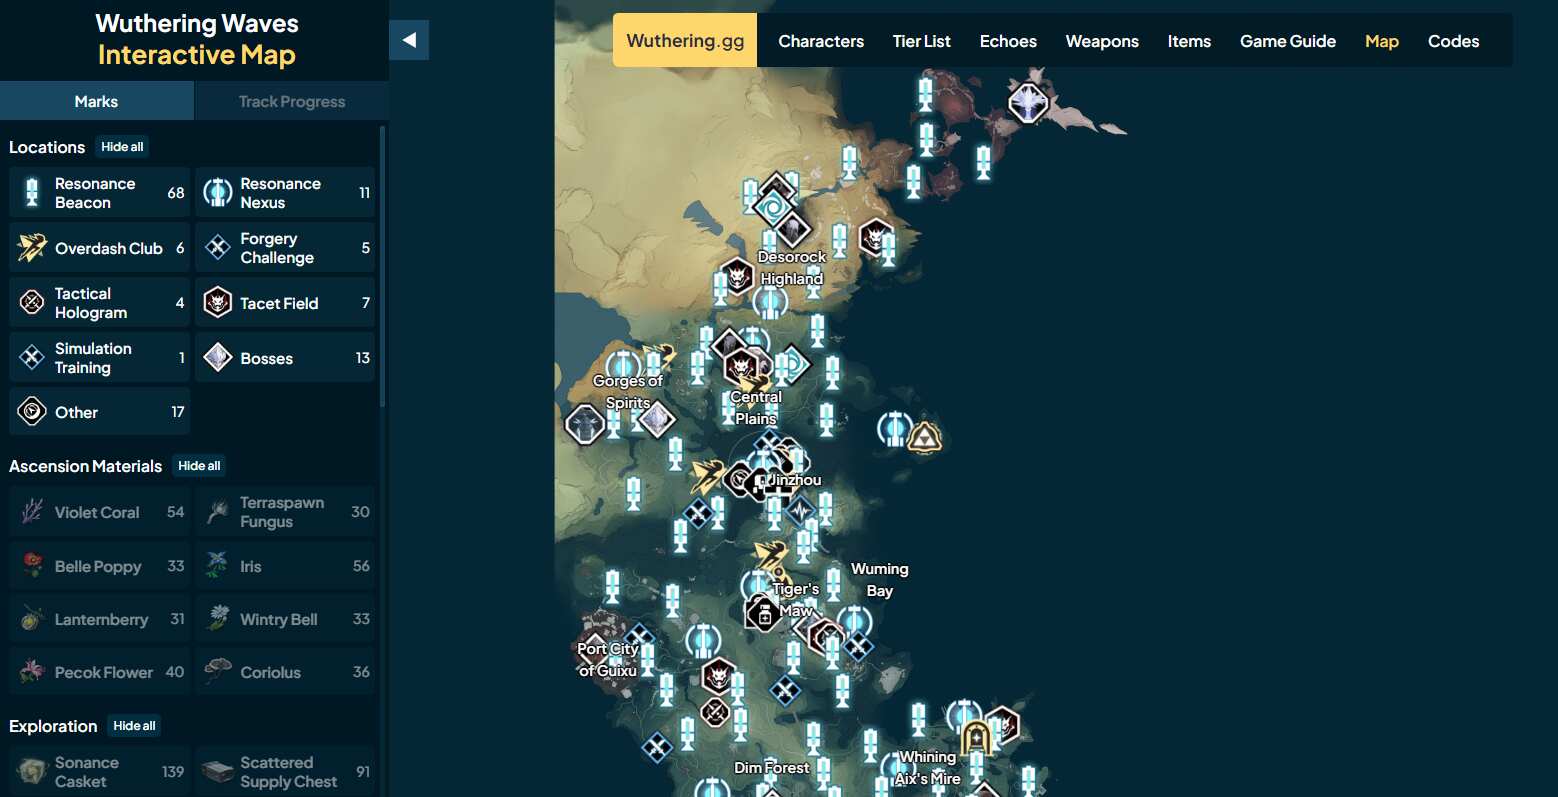Go to the Tier List page
This screenshot has height=797, width=1558.
tap(922, 41)
